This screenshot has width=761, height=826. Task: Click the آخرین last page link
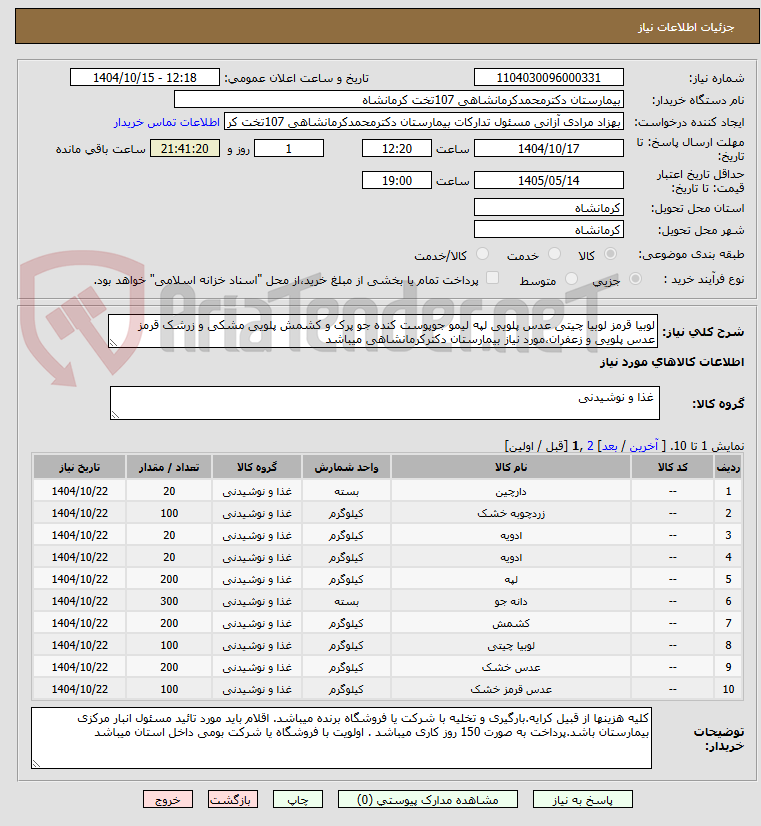pos(644,446)
